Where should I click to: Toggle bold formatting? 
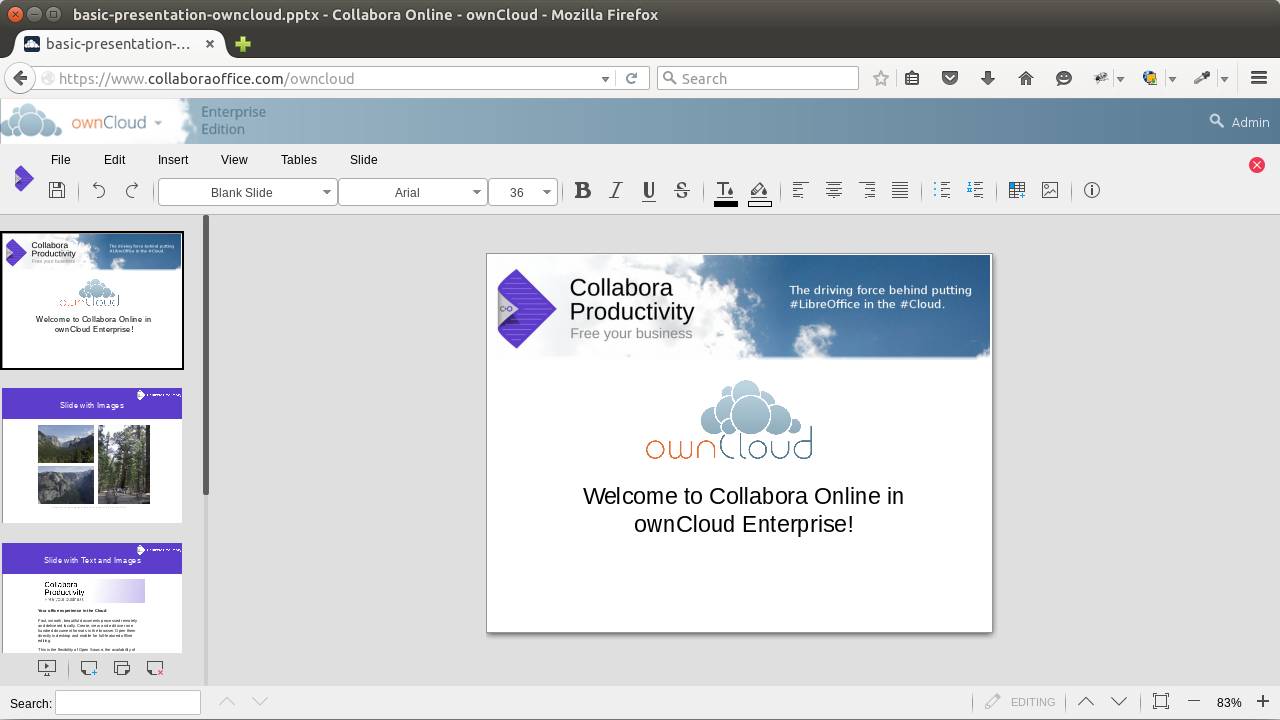[x=583, y=190]
